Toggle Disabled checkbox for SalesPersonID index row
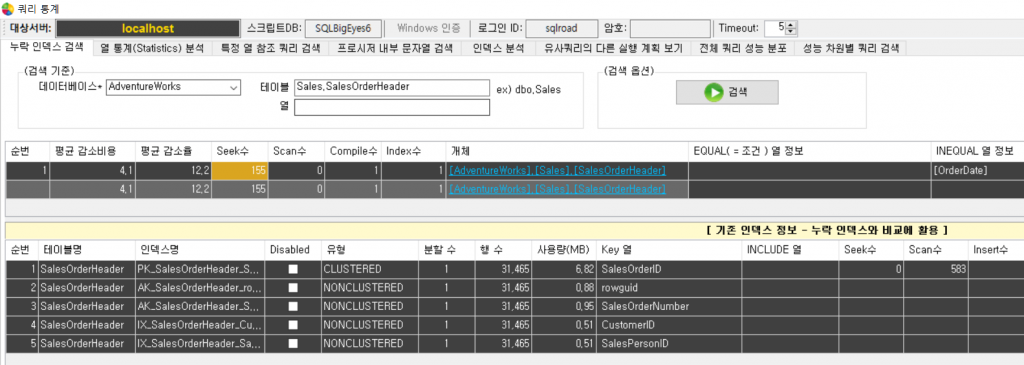The width and height of the screenshot is (1024, 365). tap(293, 343)
